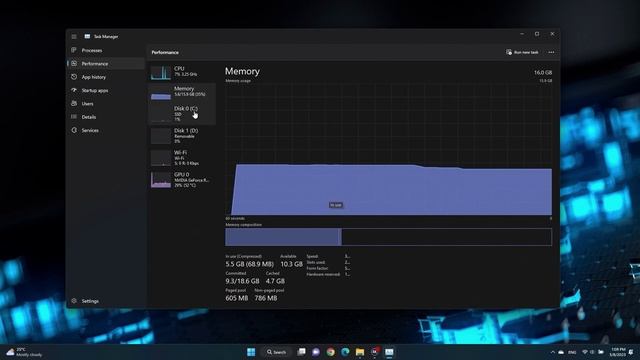Open Chat app from taskbar
The height and width of the screenshot is (360, 640).
[x=316, y=352]
